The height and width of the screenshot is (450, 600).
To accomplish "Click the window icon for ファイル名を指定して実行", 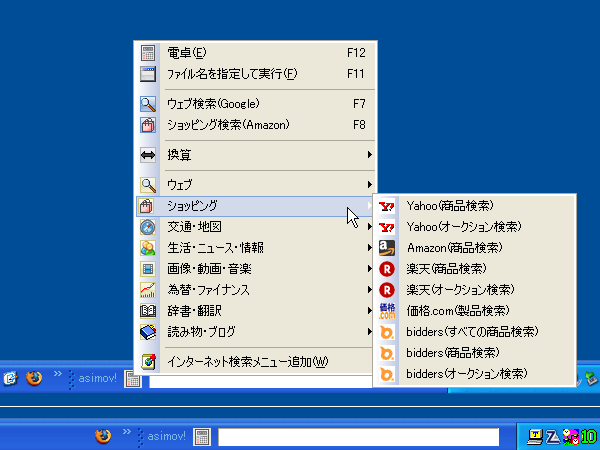I will pos(148,73).
